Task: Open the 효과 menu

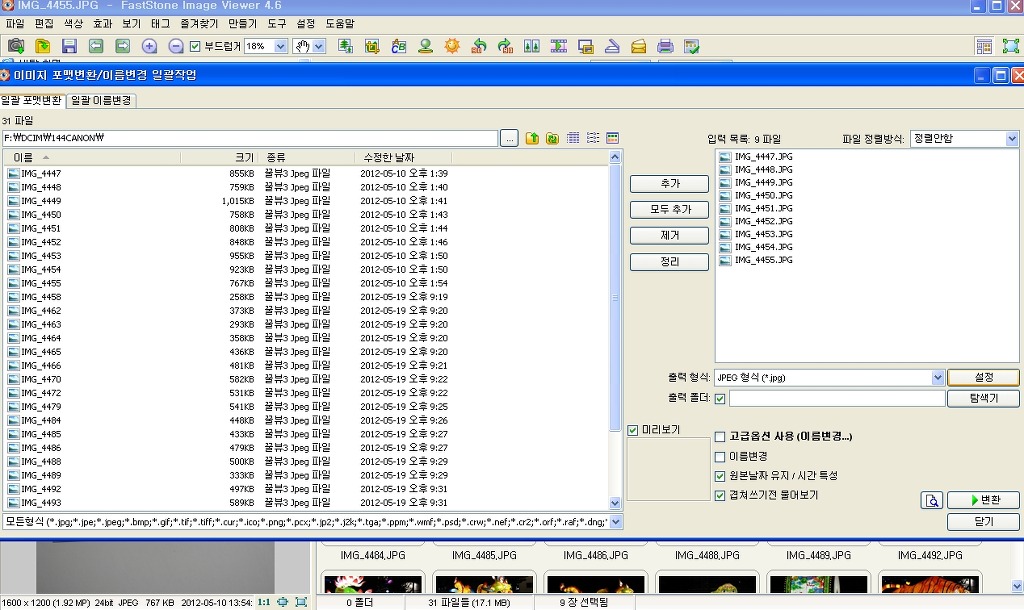Action: point(103,23)
